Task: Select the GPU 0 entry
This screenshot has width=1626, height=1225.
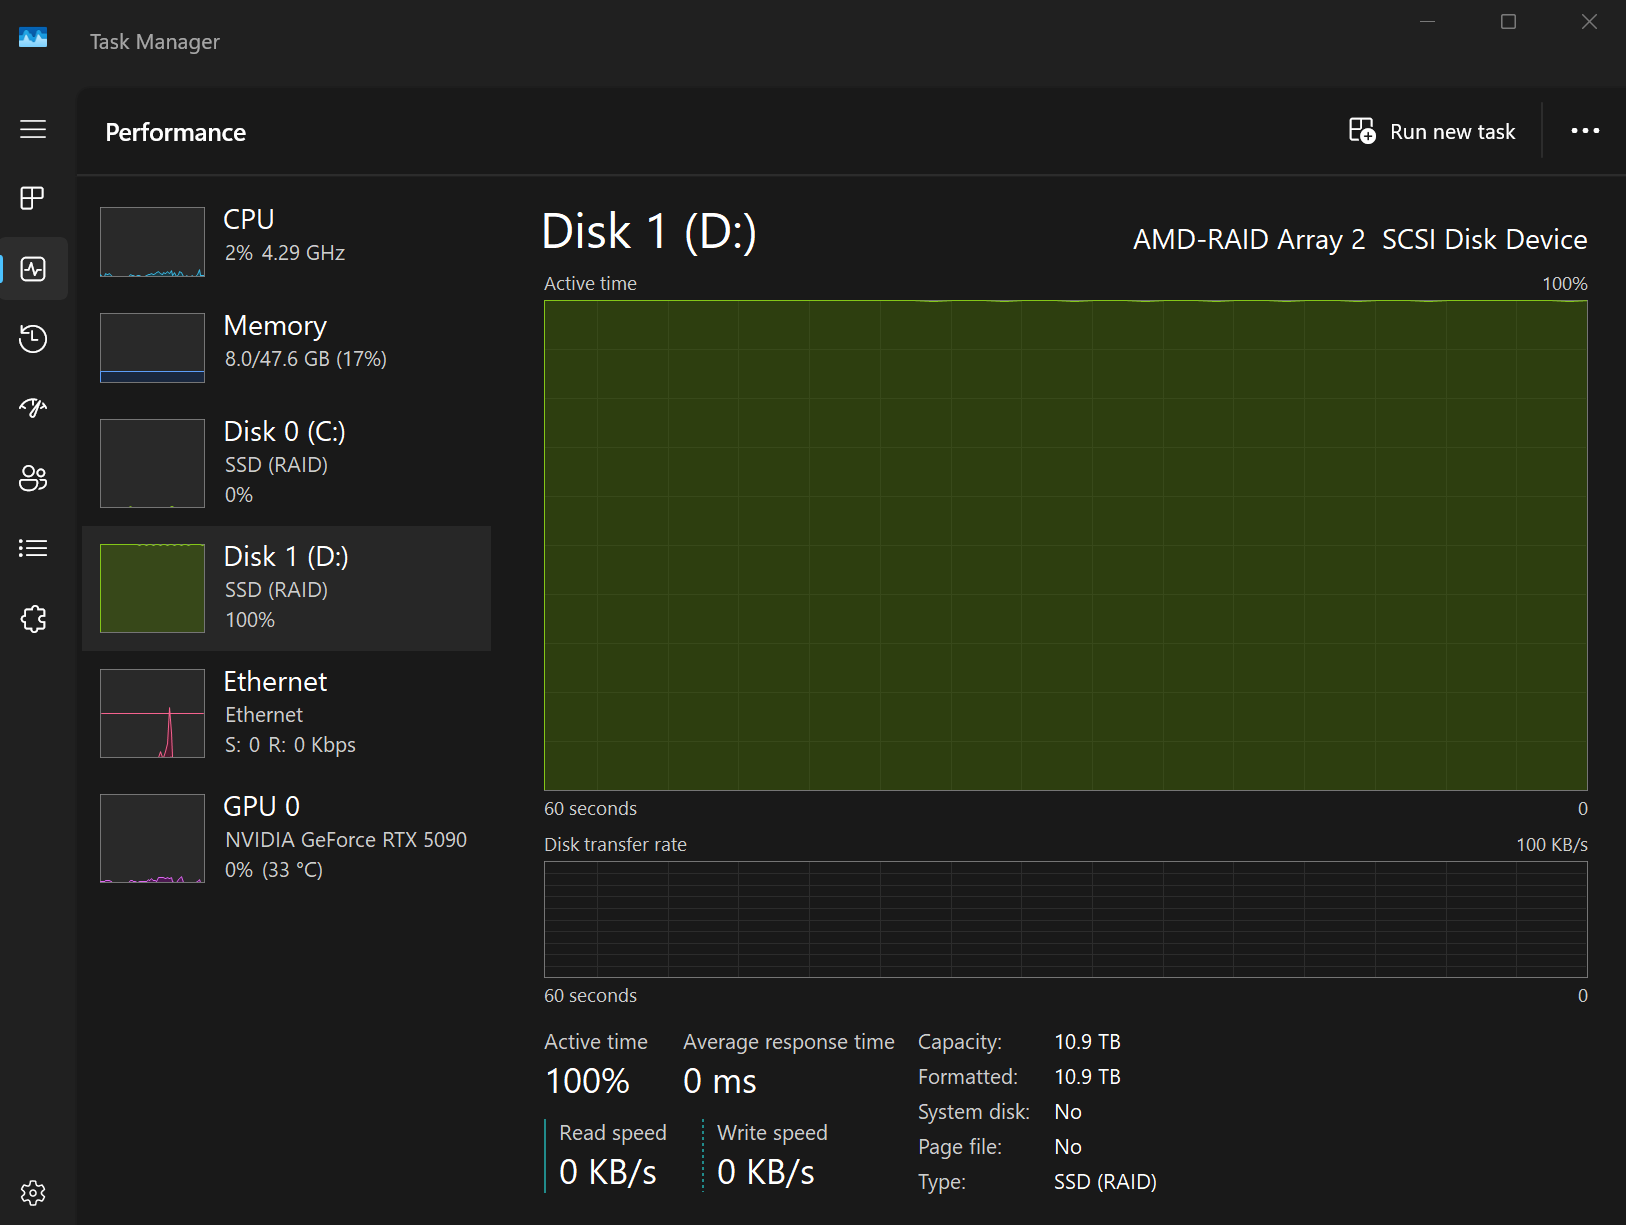Action: (287, 838)
